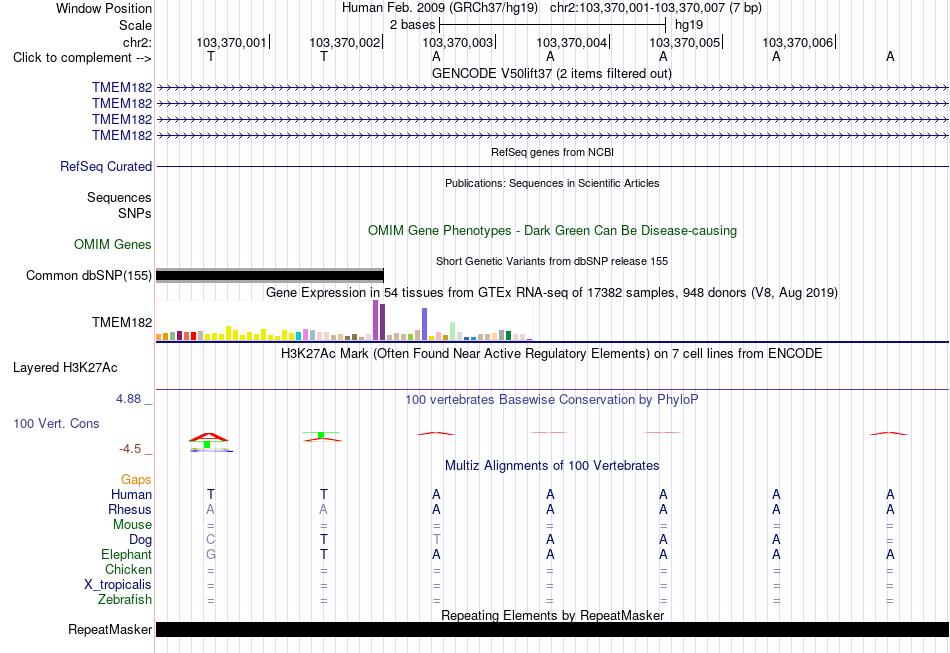Open the RefSeq Curated track label
The width and height of the screenshot is (950, 653).
pyautogui.click(x=106, y=167)
